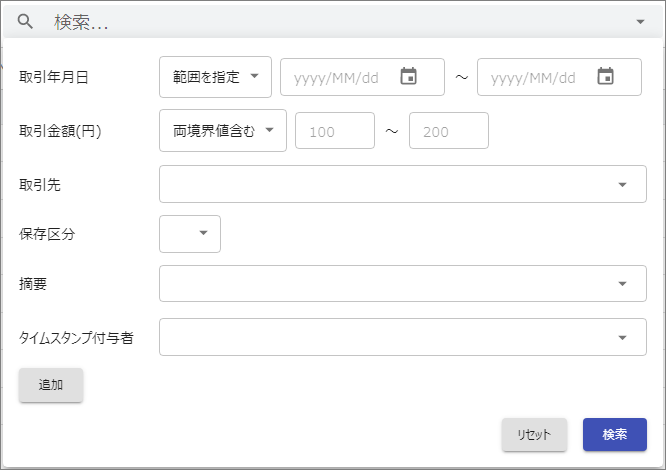Open the 保存区分 dropdown
Viewport: 666px width, 470px height.
click(x=190, y=234)
